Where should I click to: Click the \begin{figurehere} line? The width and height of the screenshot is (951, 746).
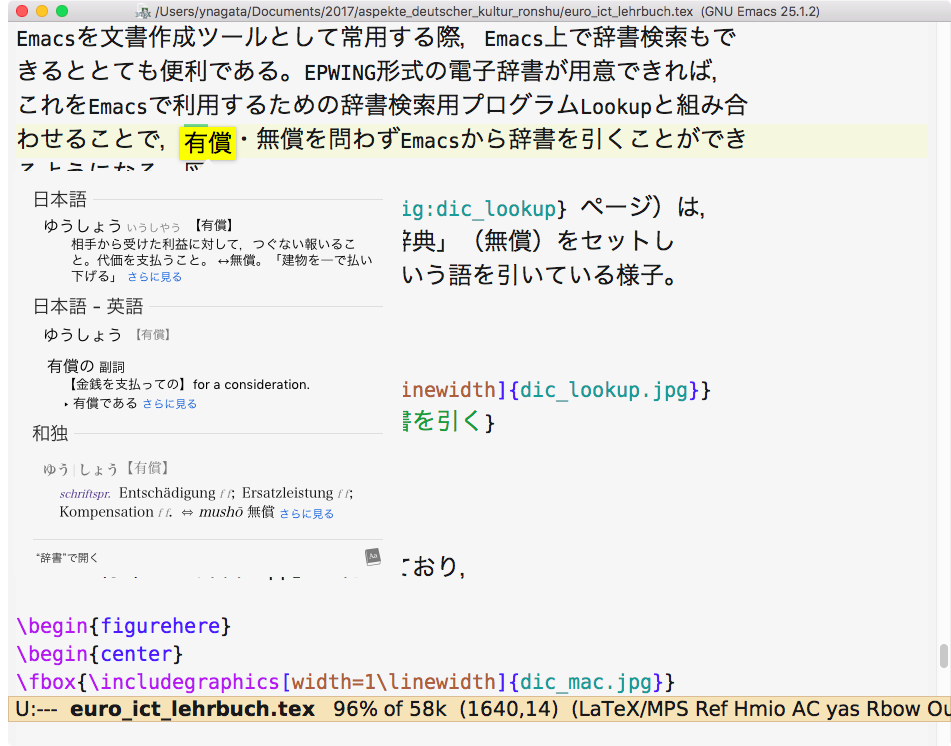(124, 625)
